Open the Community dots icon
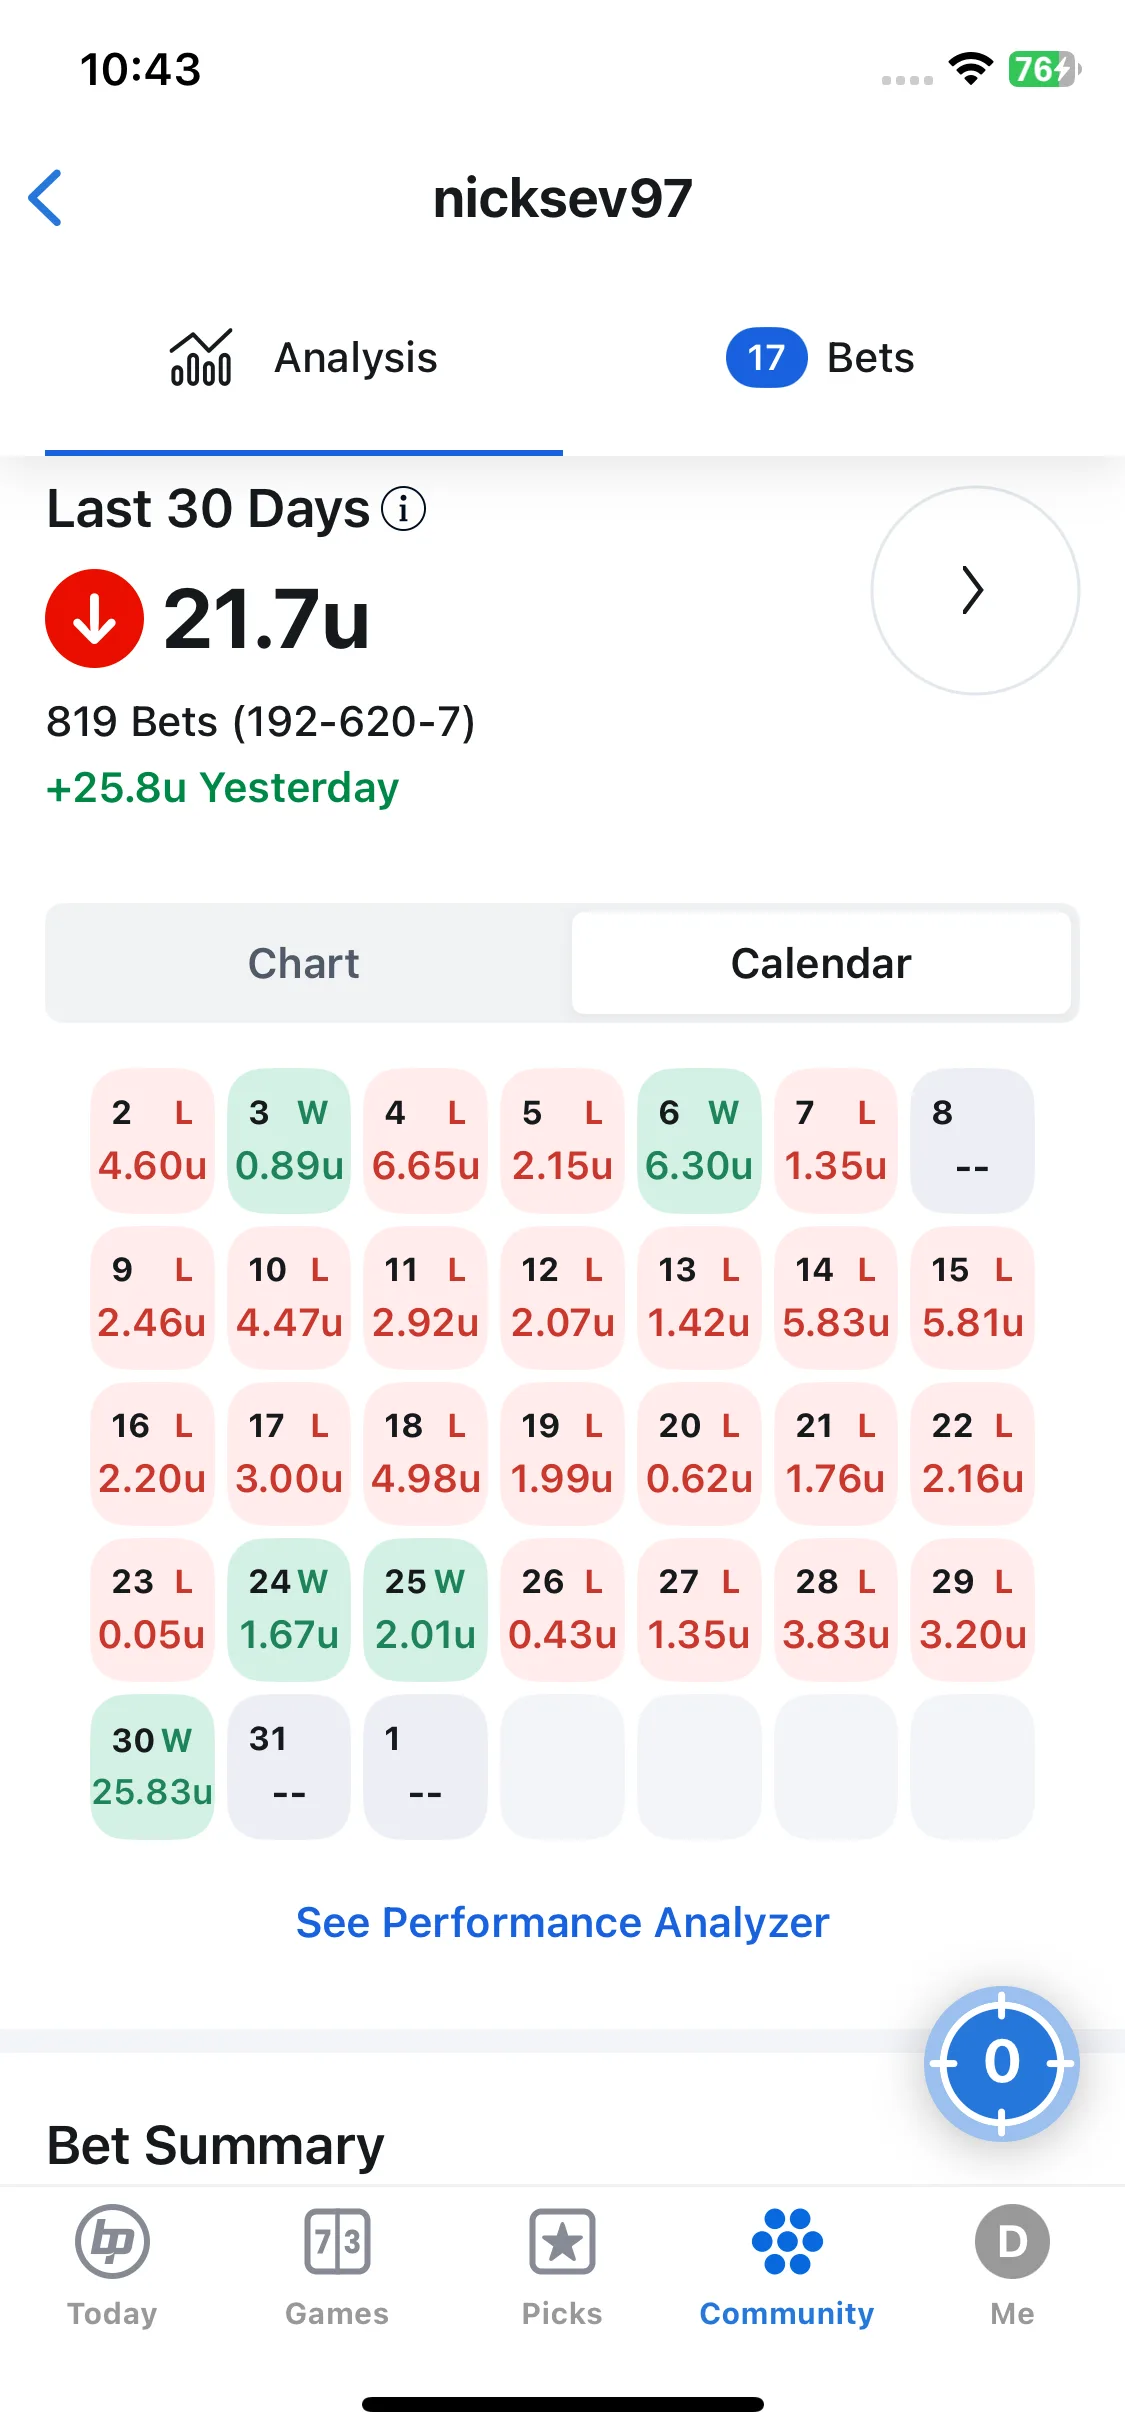Viewport: 1125px width, 2436px height. [787, 2241]
